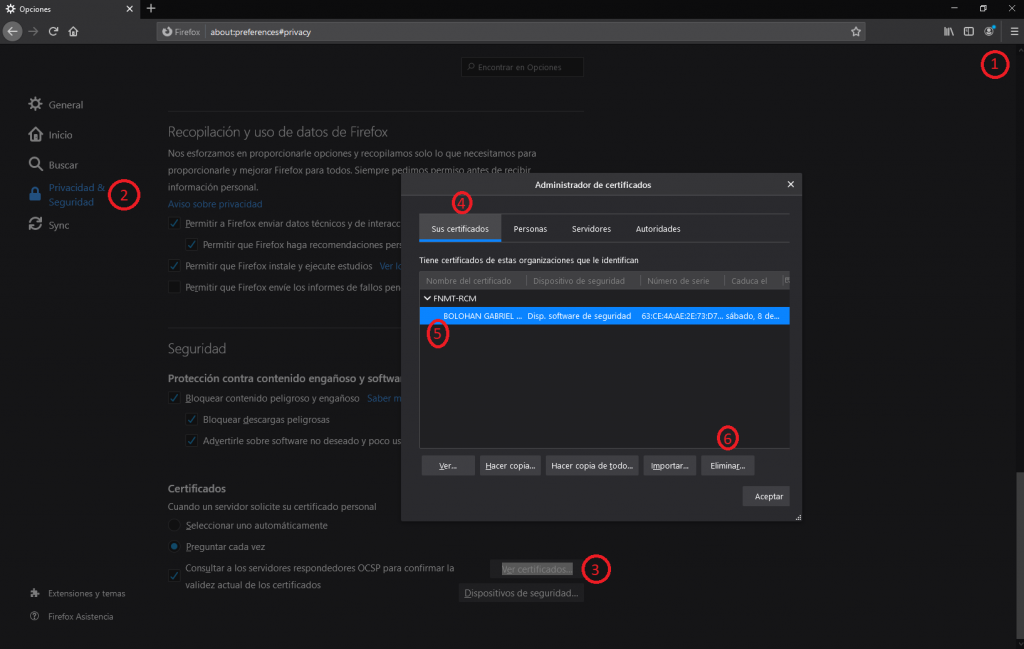Close the Opciones browser tab

(129, 9)
